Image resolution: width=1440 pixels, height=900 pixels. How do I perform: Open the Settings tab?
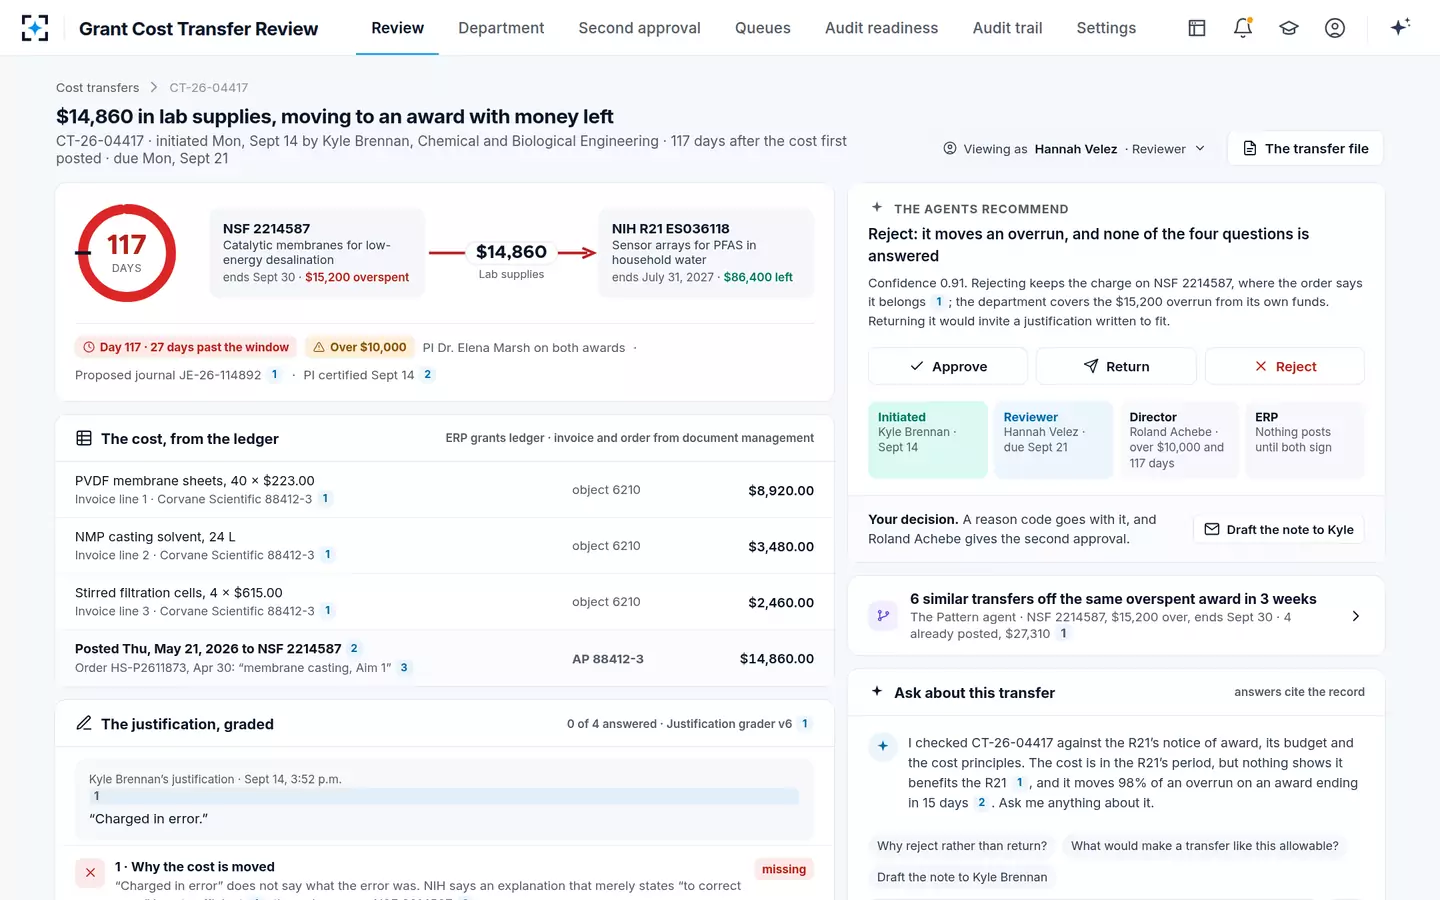tap(1106, 28)
